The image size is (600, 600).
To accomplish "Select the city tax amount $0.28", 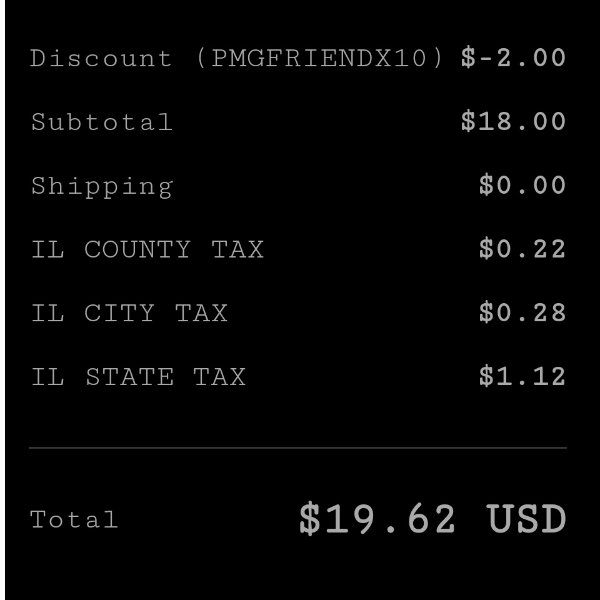I will (522, 312).
